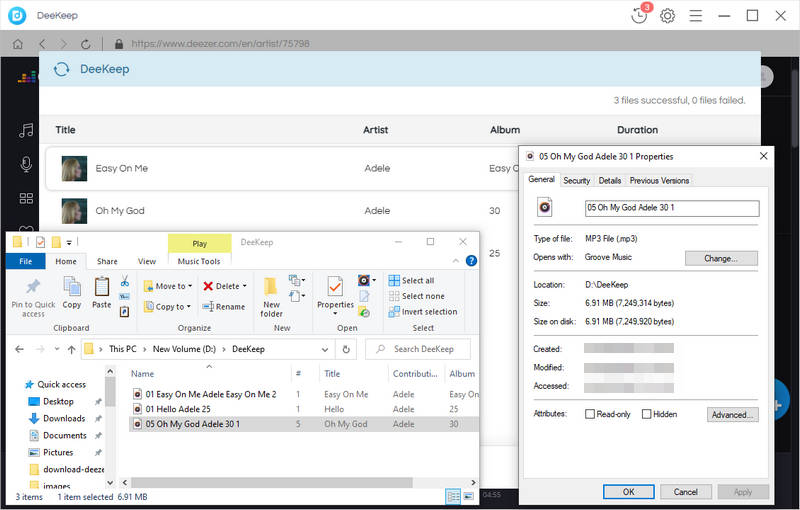Refresh the DeeKeep folder in Explorer
Viewport: 800px width, 510px height.
346,349
